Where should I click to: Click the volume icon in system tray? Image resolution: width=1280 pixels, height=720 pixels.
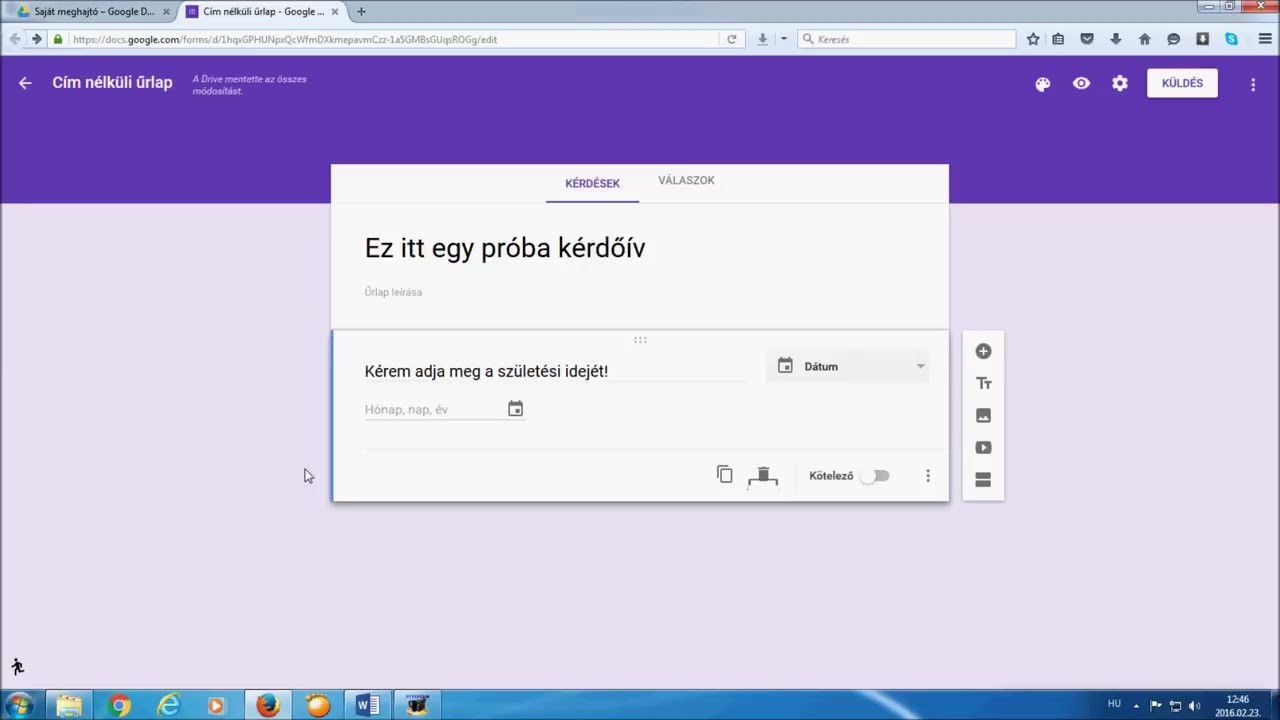1194,706
